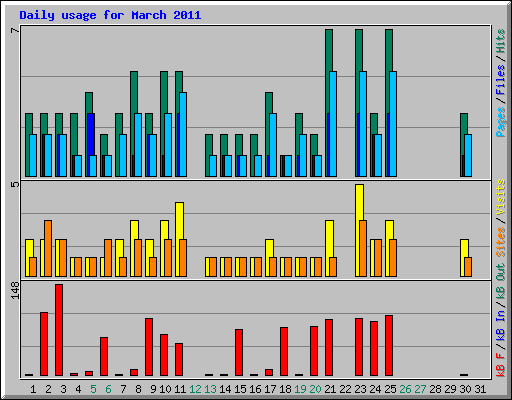This screenshot has width=512, height=400.
Task: Click day label 10 on x-axis
Action: click(165, 389)
